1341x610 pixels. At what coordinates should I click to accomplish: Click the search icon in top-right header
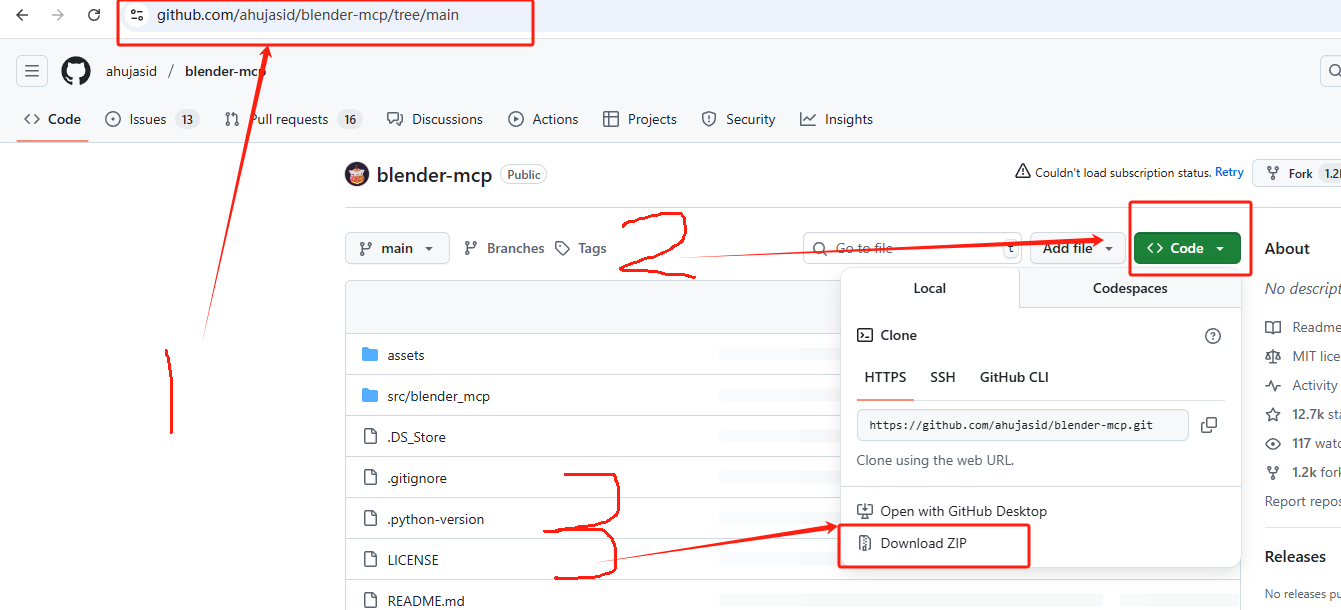(x=1333, y=71)
